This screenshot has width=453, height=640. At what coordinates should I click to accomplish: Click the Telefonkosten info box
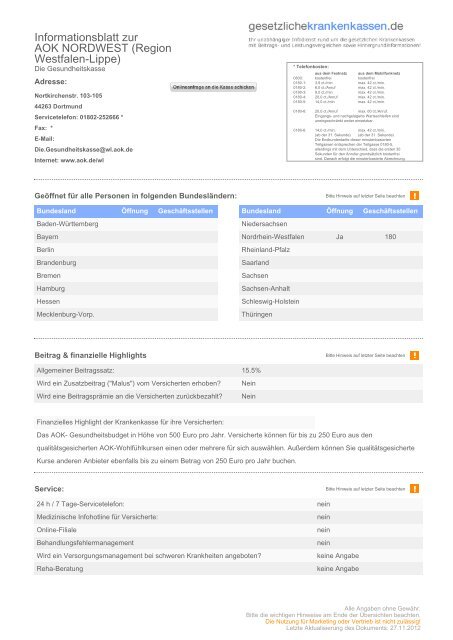pos(355,112)
